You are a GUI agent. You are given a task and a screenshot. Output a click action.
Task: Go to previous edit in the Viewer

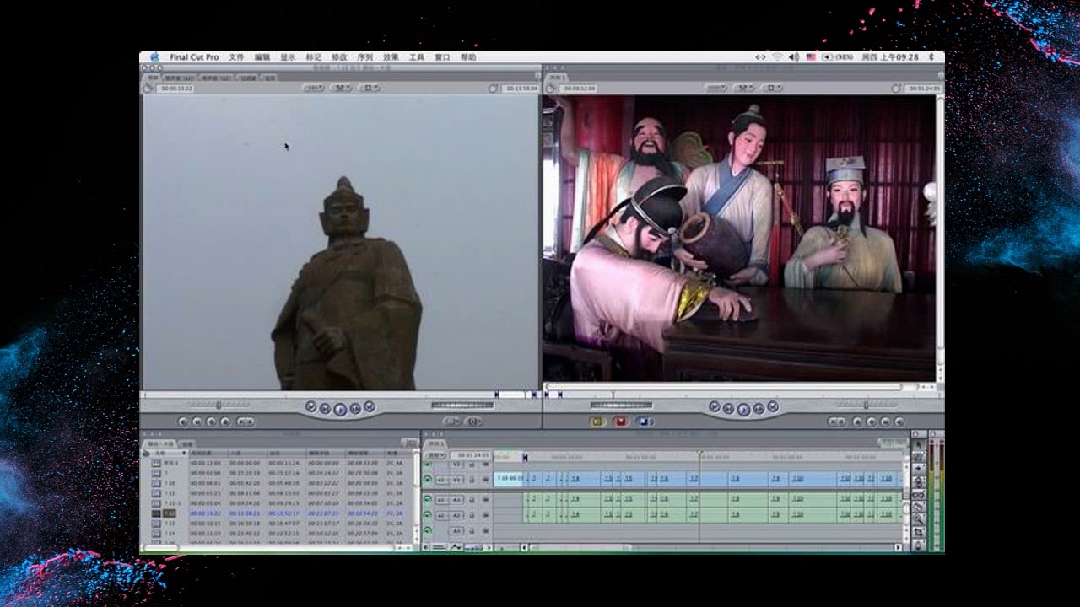[311, 407]
